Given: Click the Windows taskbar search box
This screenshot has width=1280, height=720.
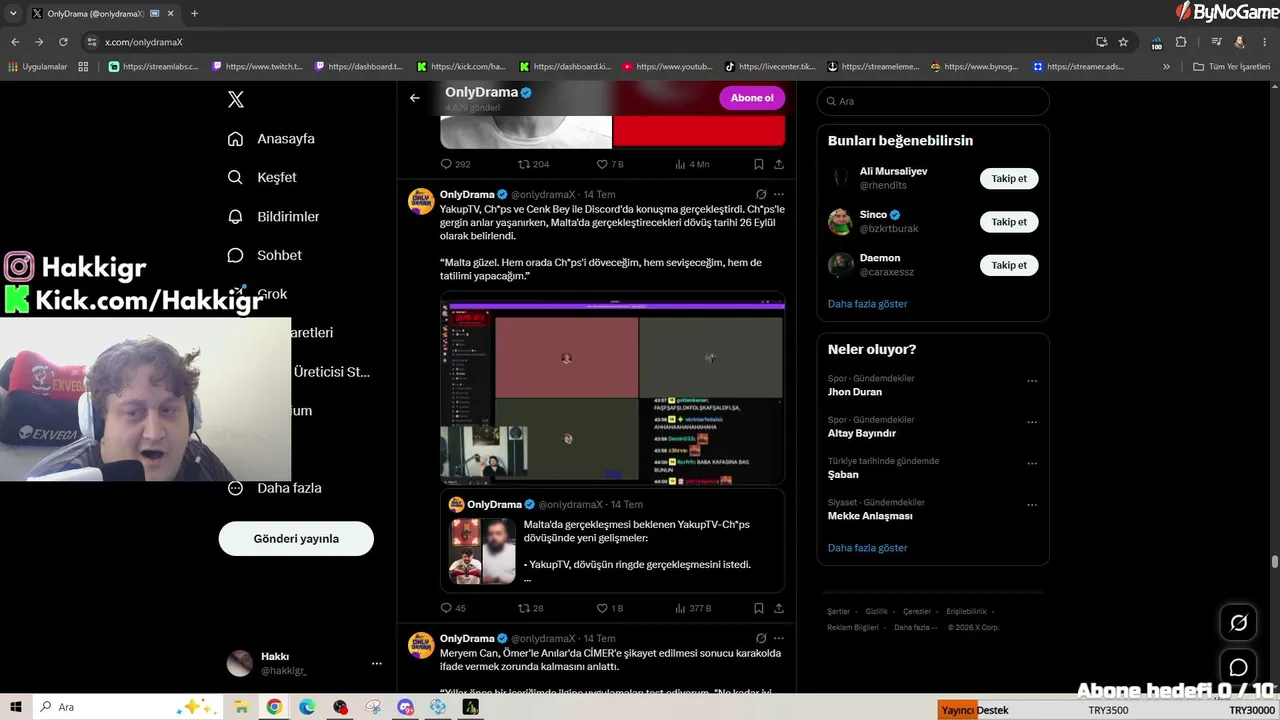Looking at the screenshot, I should tap(126, 707).
